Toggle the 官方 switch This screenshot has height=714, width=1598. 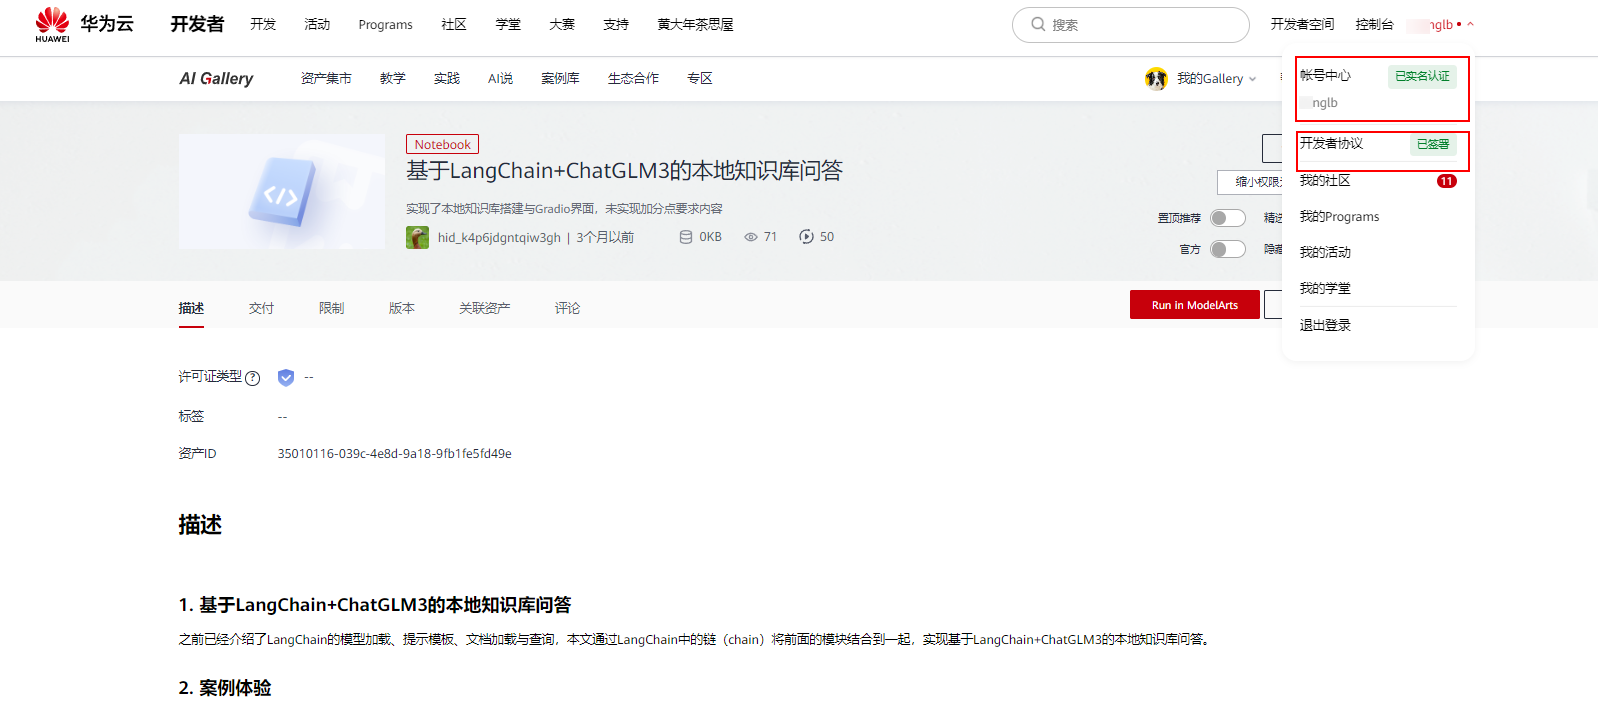click(x=1227, y=249)
